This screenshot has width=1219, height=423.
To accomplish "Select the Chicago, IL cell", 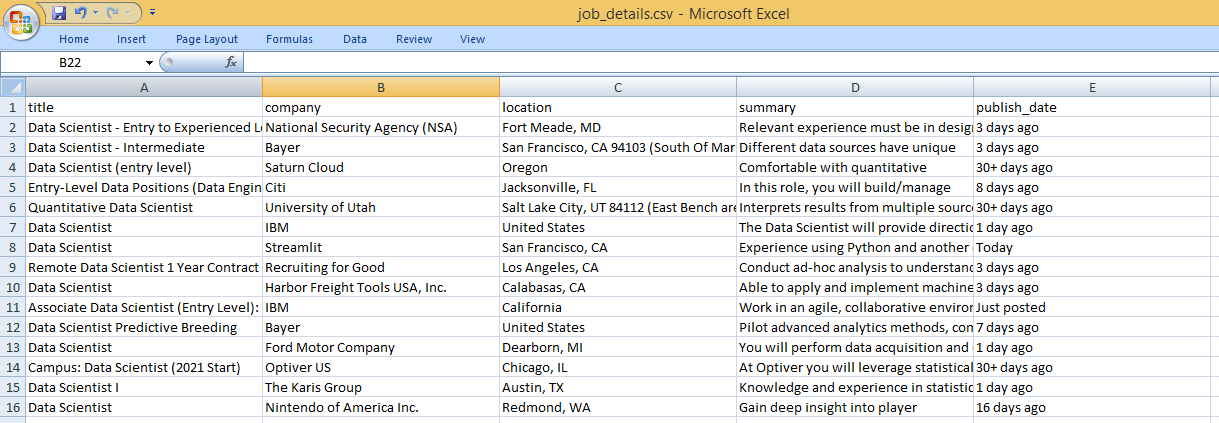I will (617, 367).
